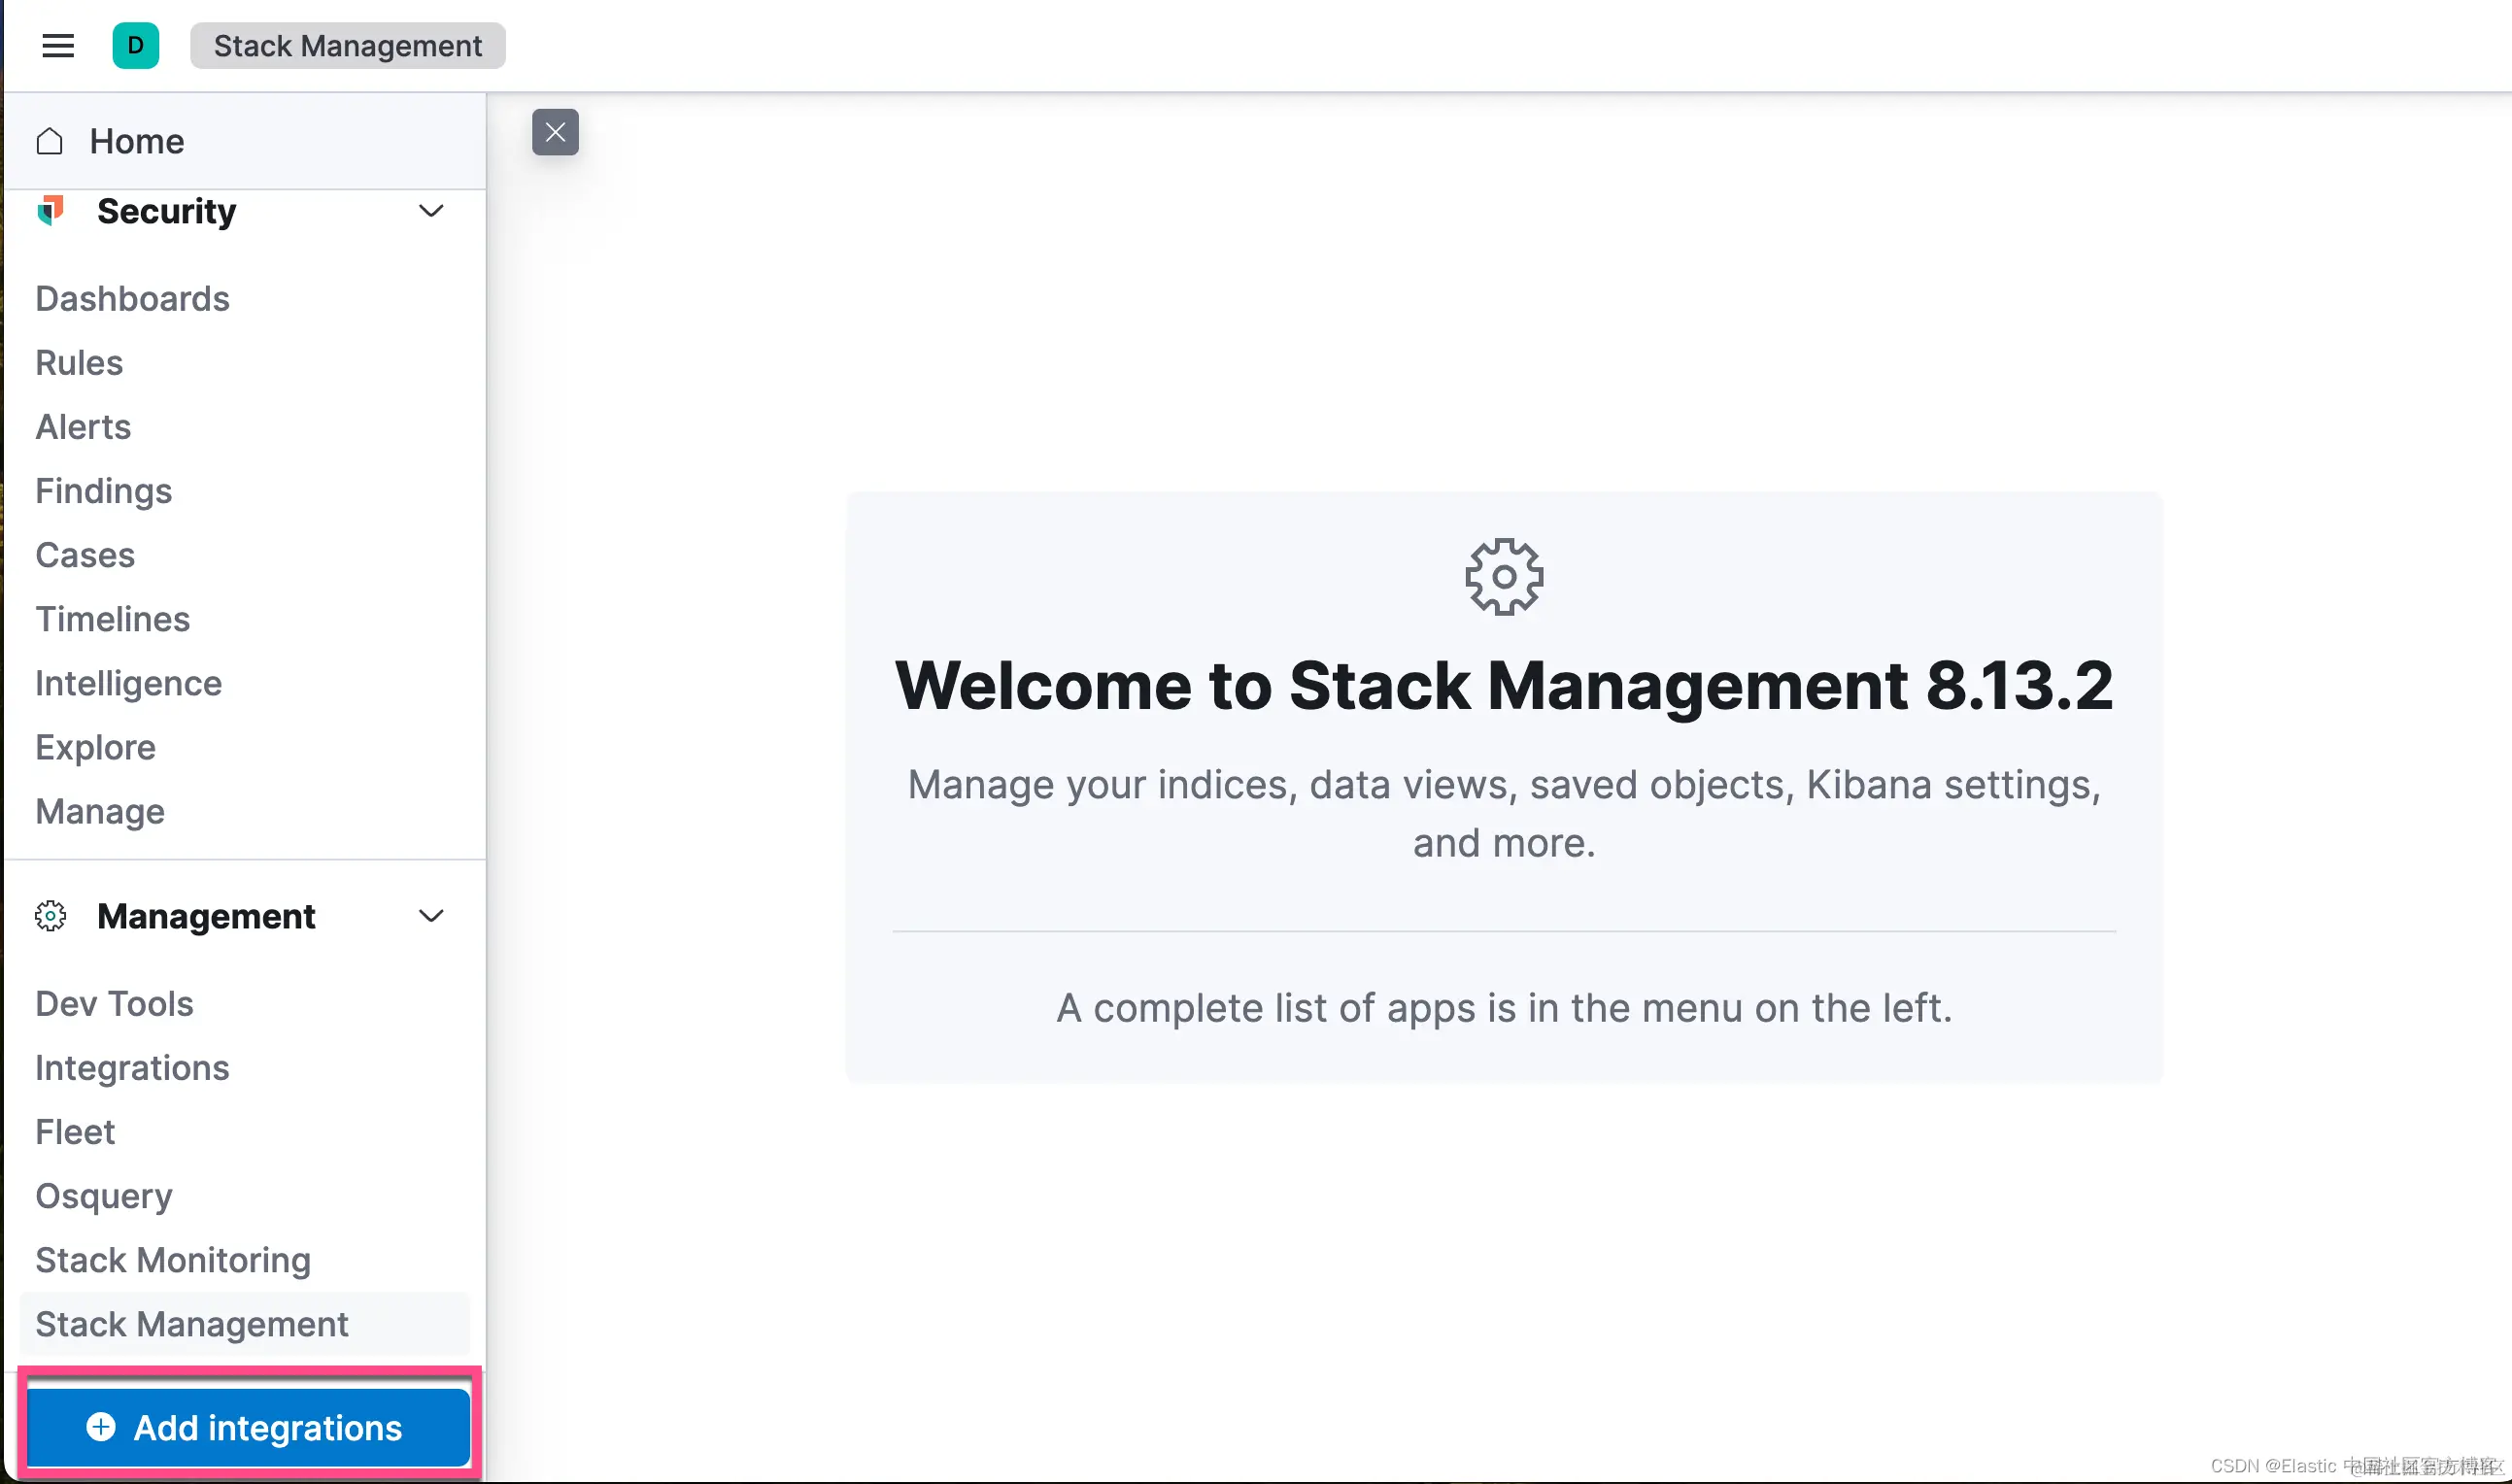Close the side navigation flyout
Screen dimensions: 2512x1484
click(x=555, y=132)
